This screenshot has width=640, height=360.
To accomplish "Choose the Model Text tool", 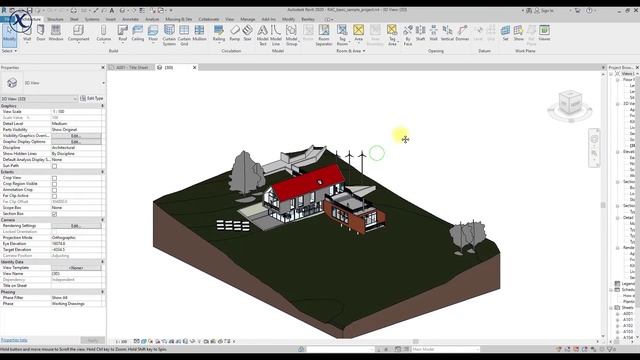I will click(262, 35).
